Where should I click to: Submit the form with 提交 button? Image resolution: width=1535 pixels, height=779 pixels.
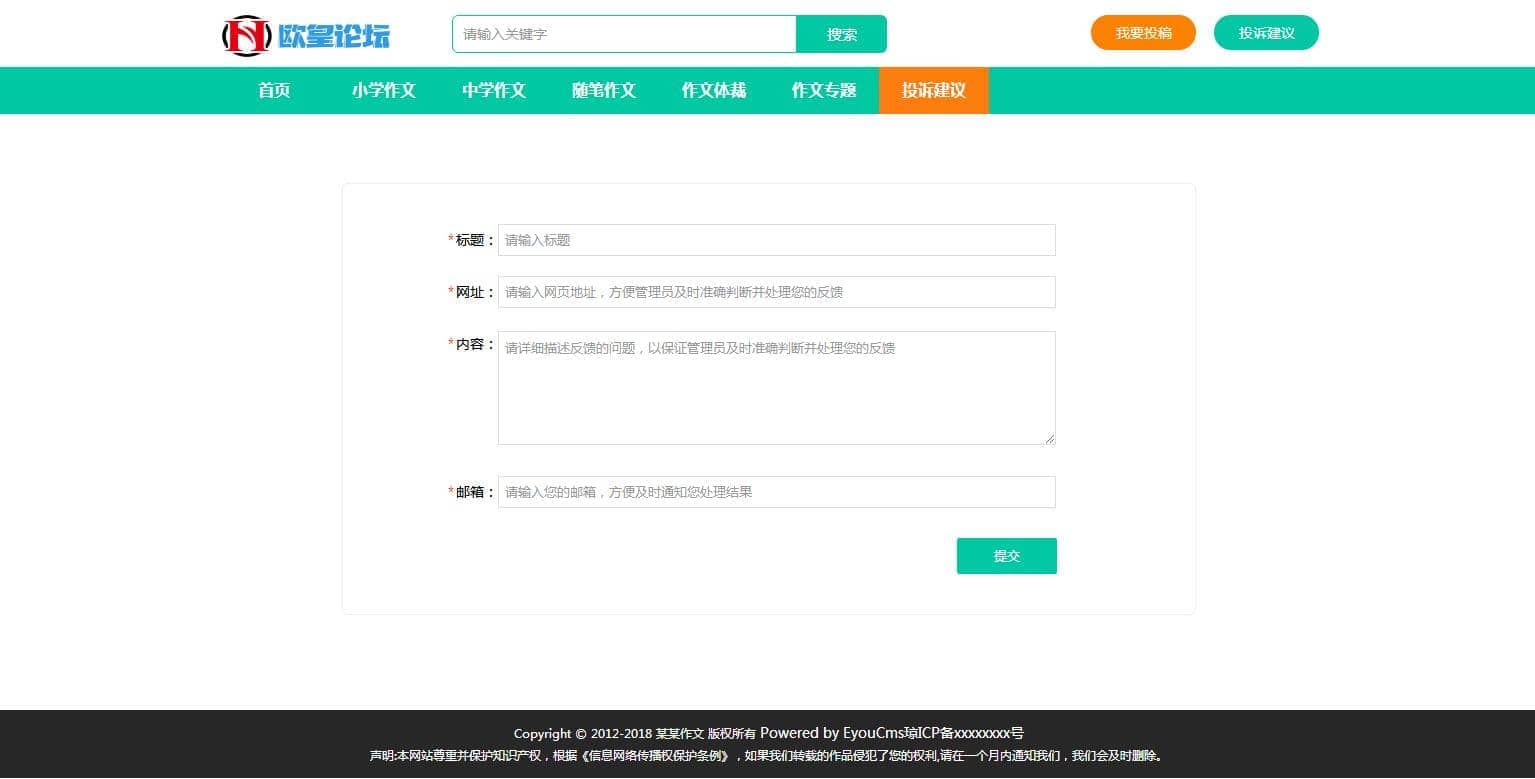[x=1006, y=556]
